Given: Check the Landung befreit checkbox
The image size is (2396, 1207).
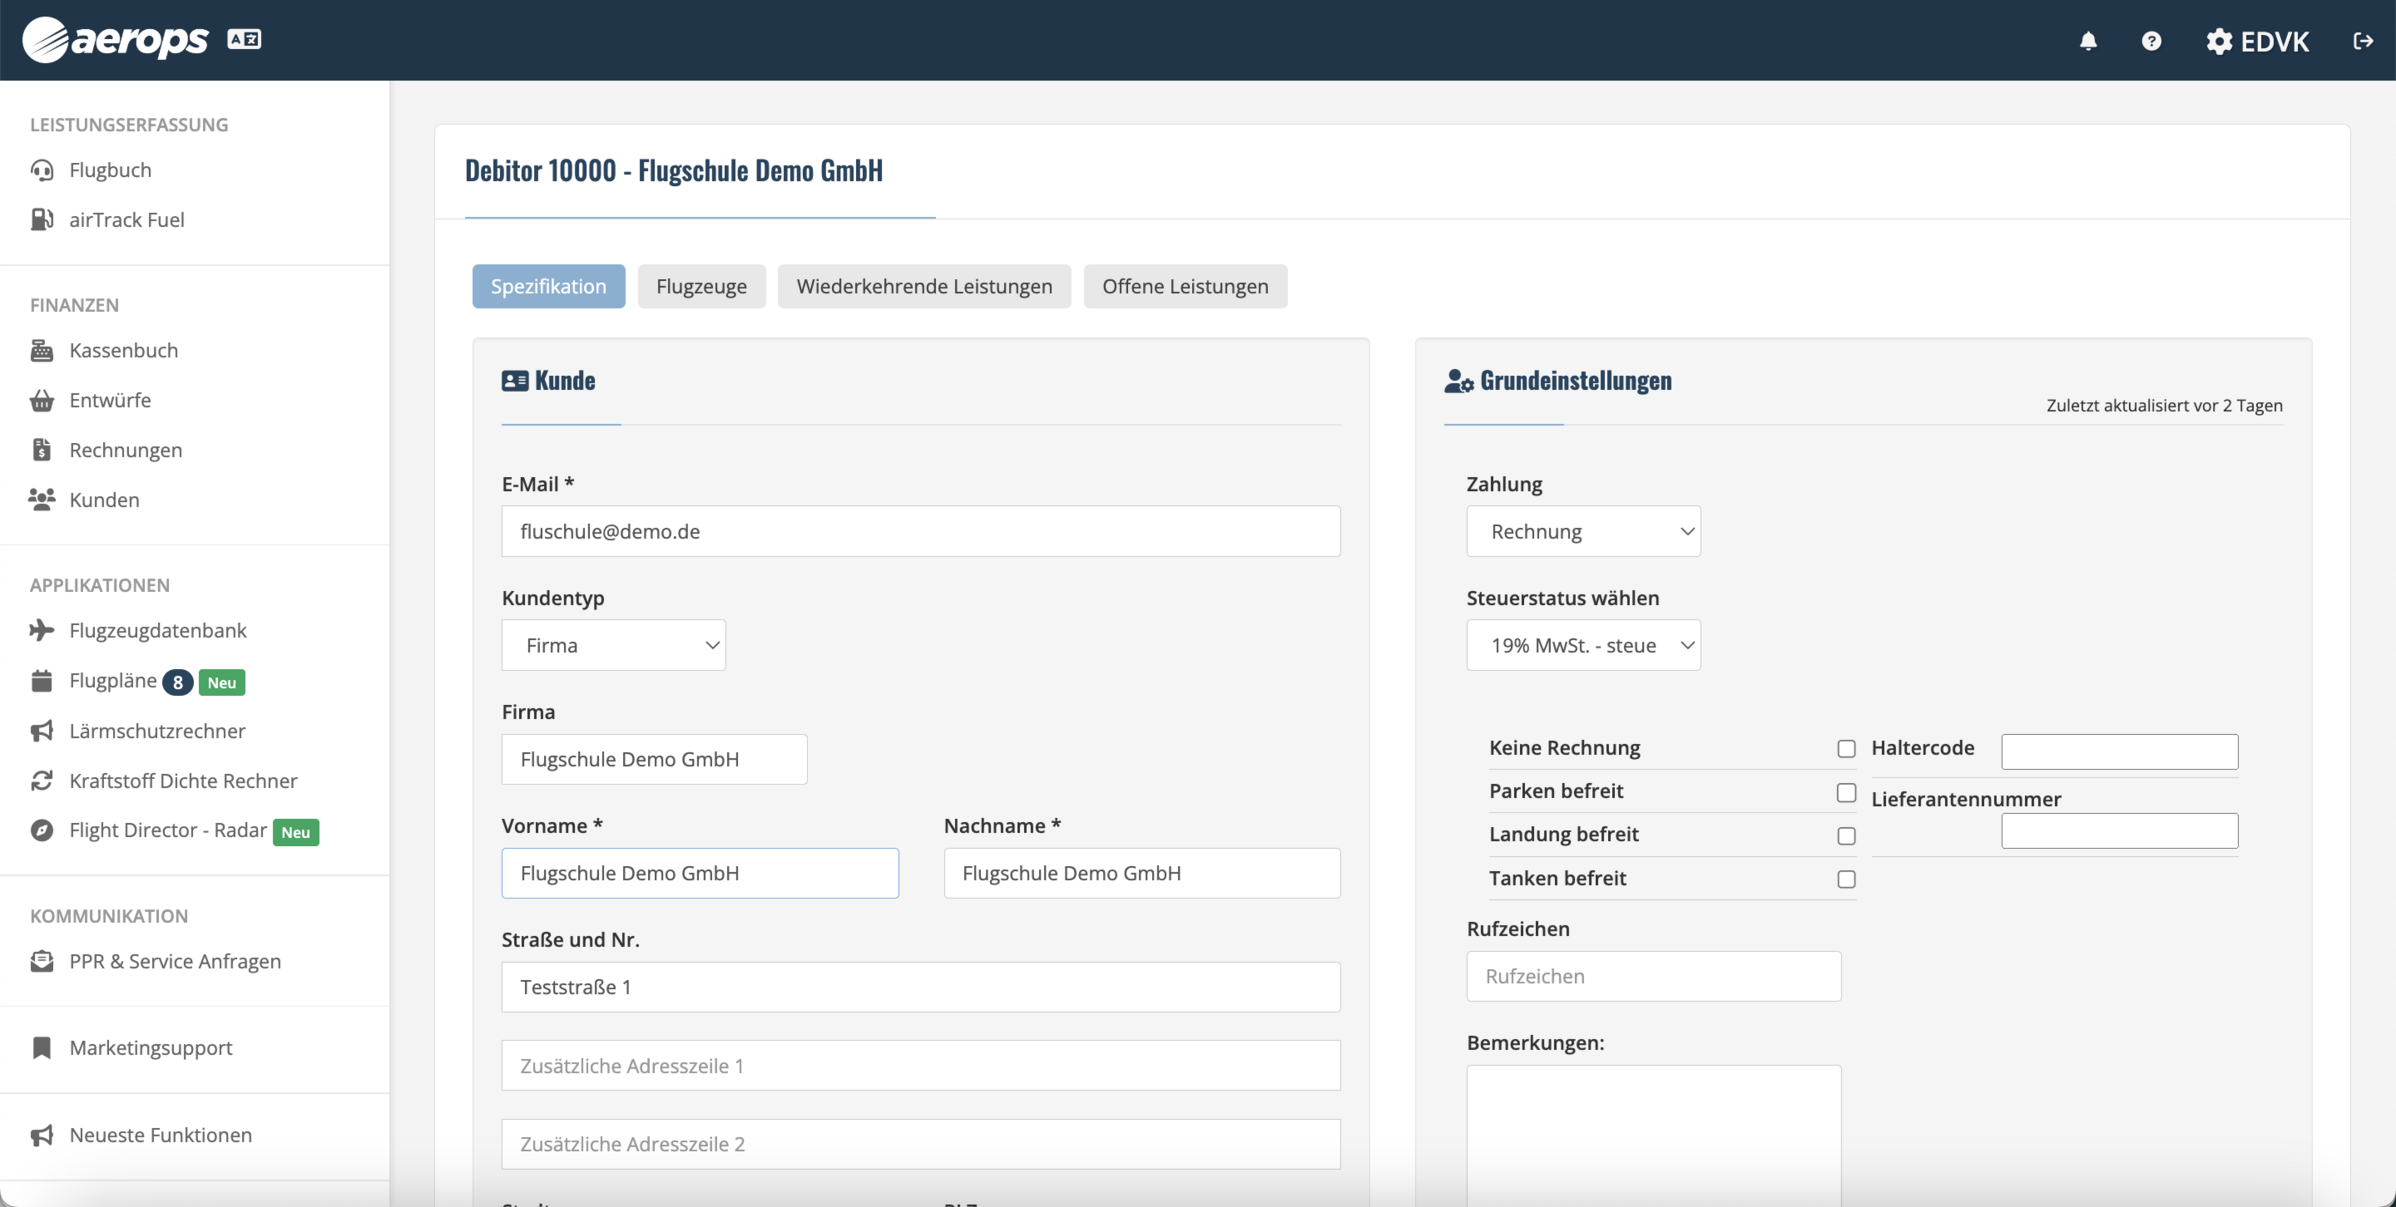Looking at the screenshot, I should [x=1846, y=835].
